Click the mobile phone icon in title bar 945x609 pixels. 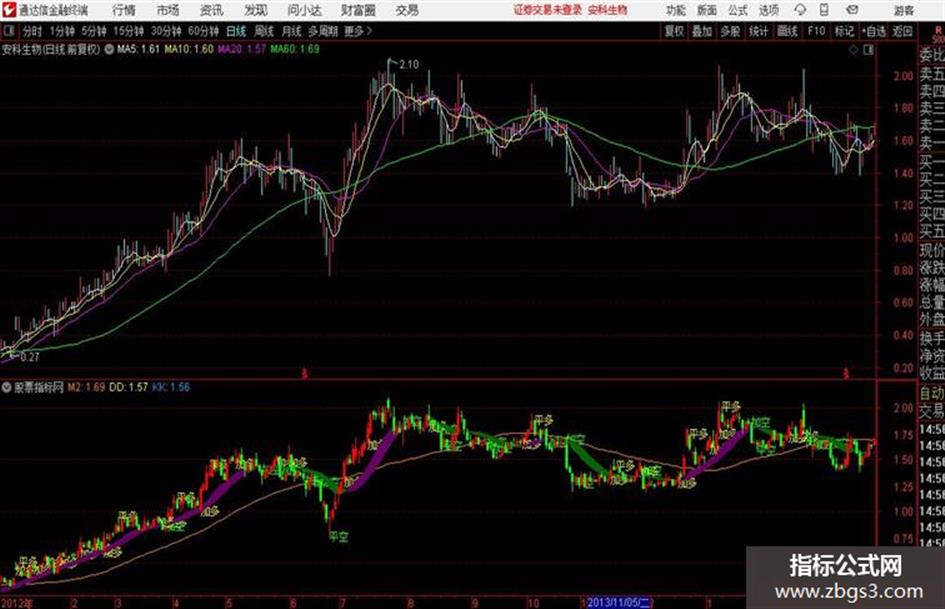(x=824, y=10)
